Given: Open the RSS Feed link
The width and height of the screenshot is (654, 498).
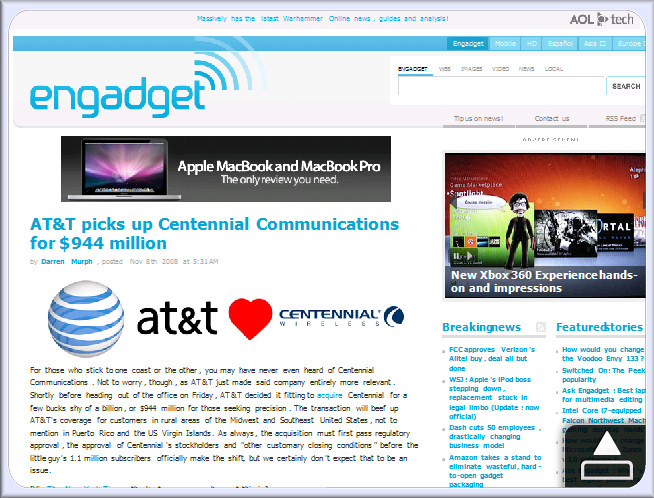Looking at the screenshot, I should pos(621,118).
